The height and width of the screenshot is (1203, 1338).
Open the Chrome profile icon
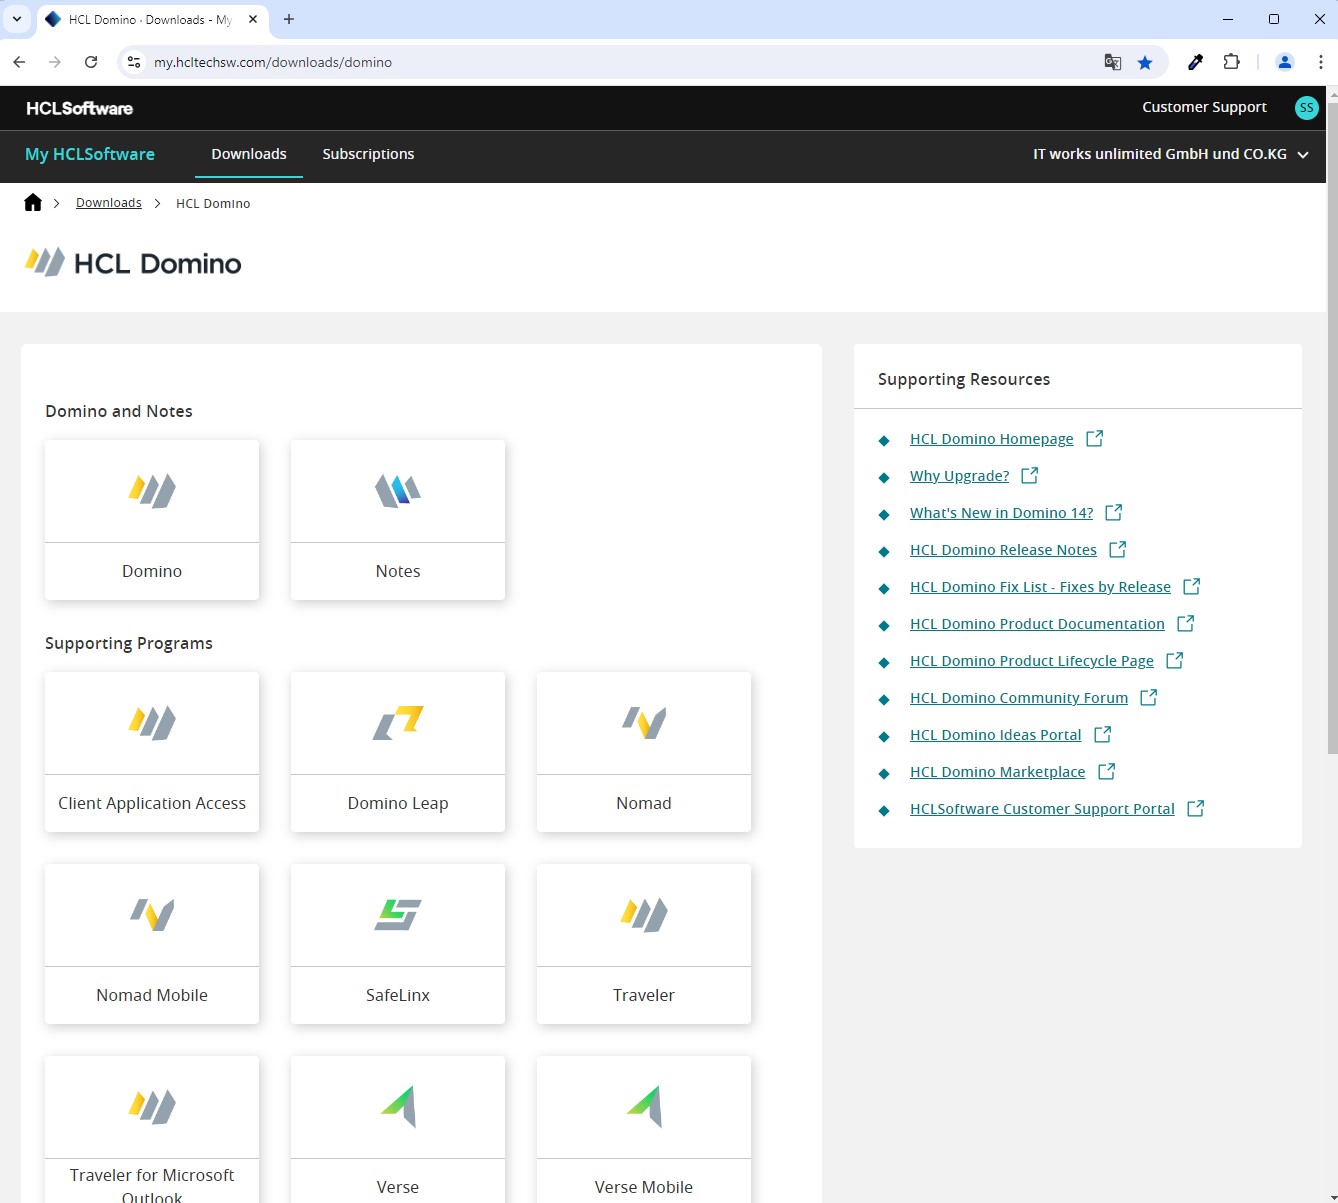click(1285, 62)
